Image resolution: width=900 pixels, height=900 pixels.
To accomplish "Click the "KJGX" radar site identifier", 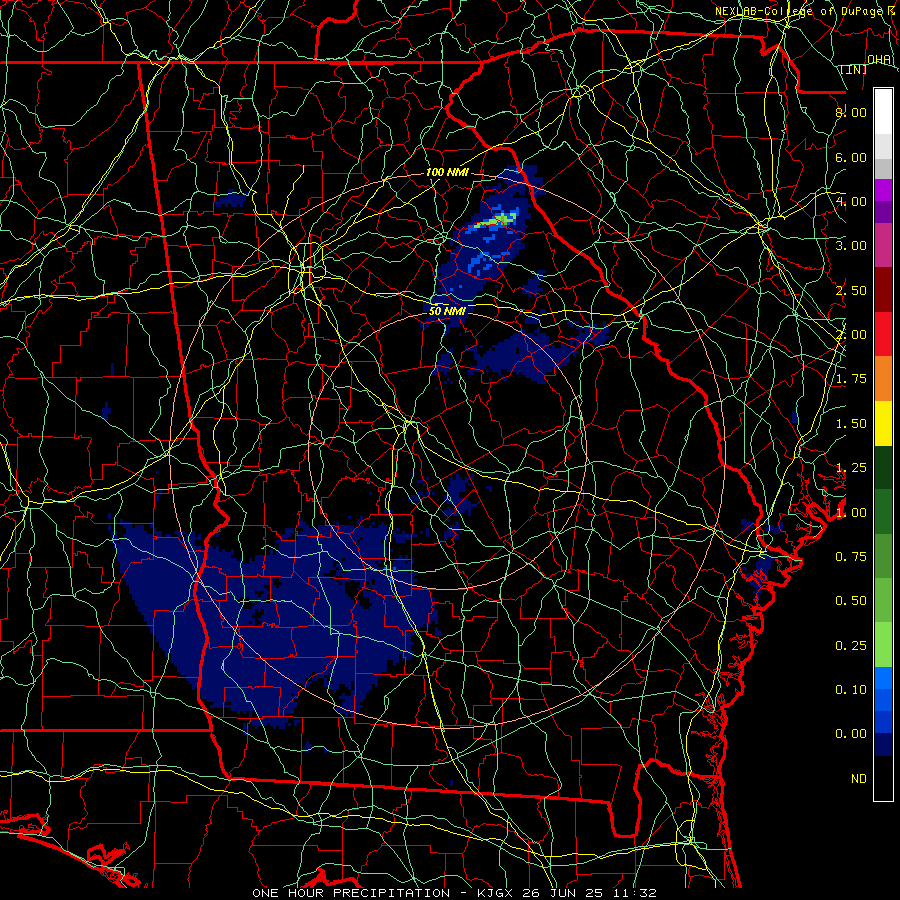I will click(495, 893).
